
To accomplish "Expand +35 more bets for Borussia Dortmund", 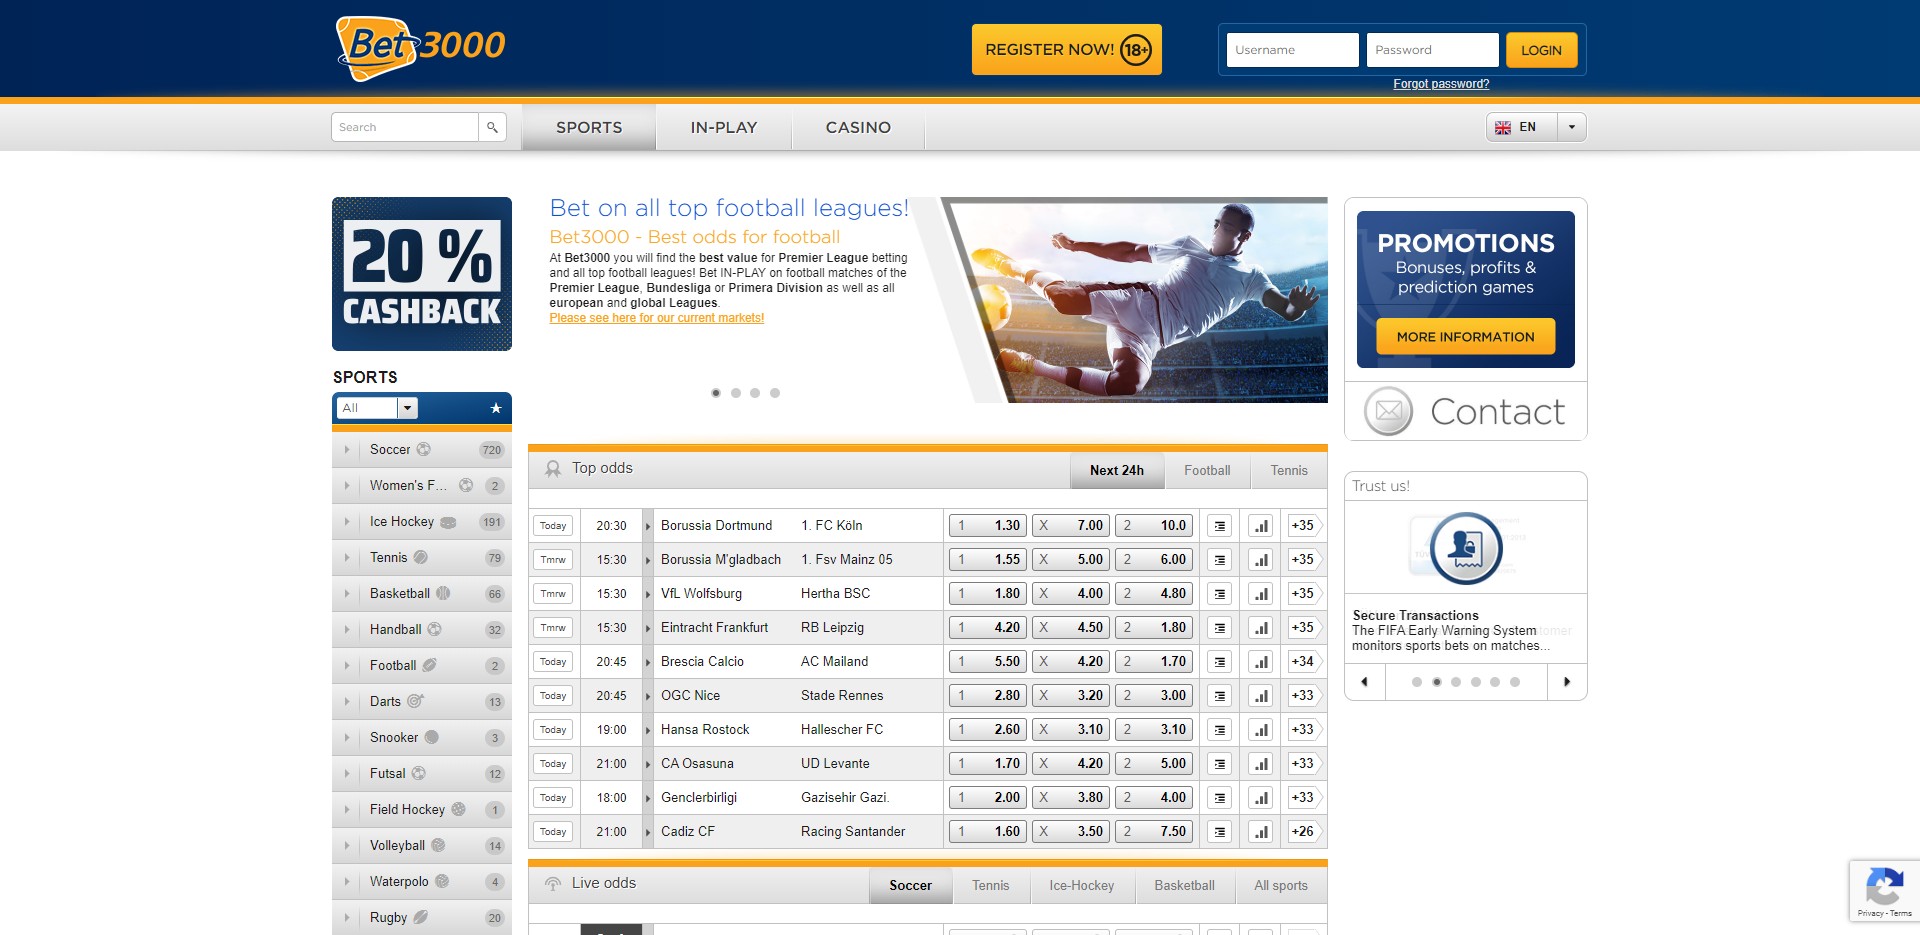I will click(x=1304, y=526).
